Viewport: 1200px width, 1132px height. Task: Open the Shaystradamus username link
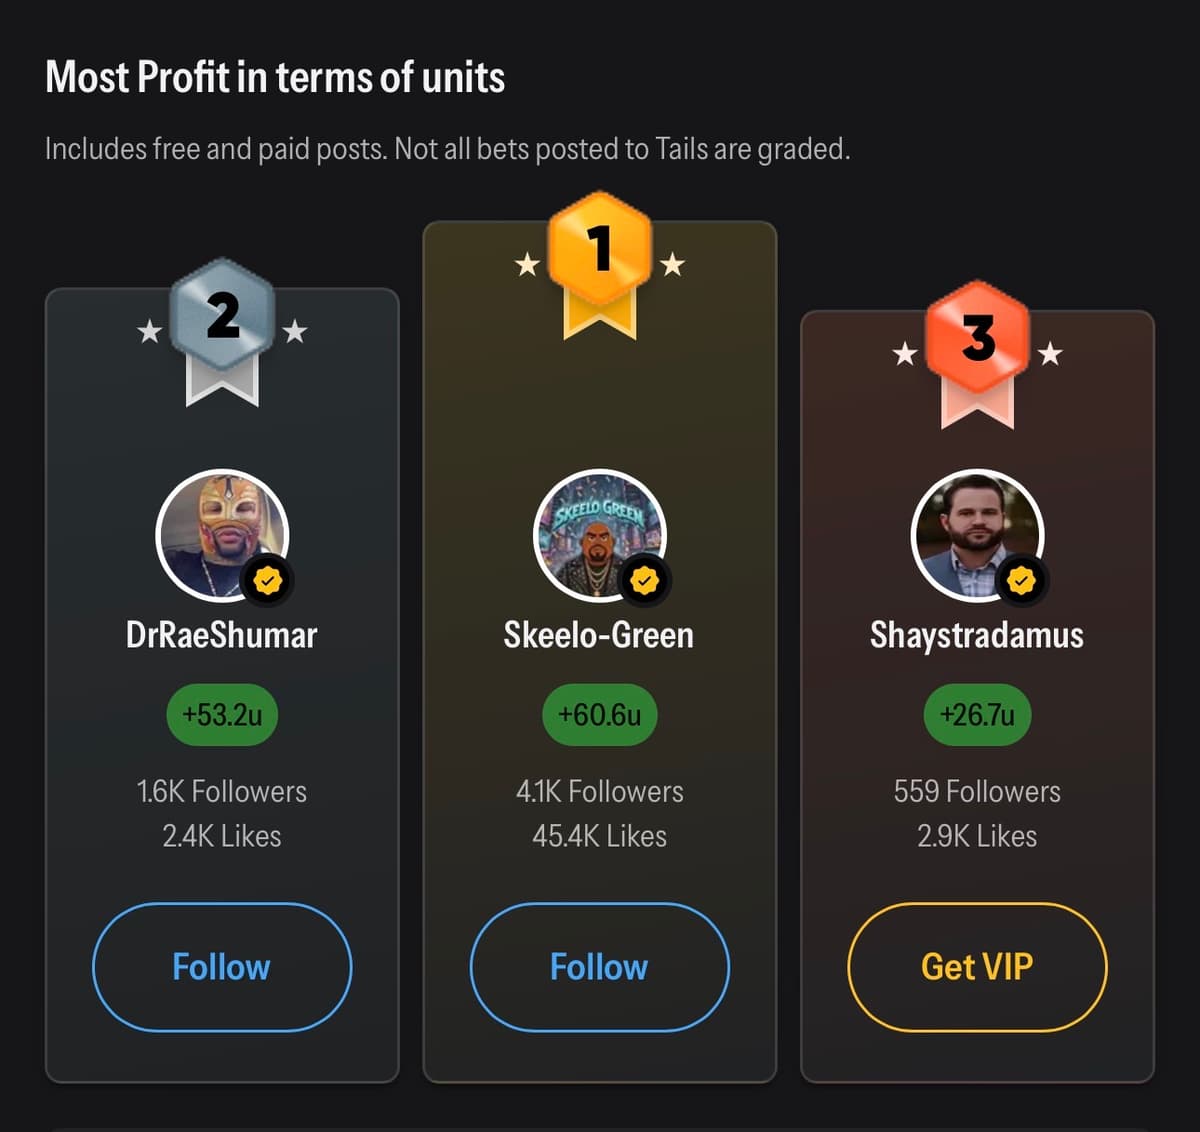click(977, 635)
